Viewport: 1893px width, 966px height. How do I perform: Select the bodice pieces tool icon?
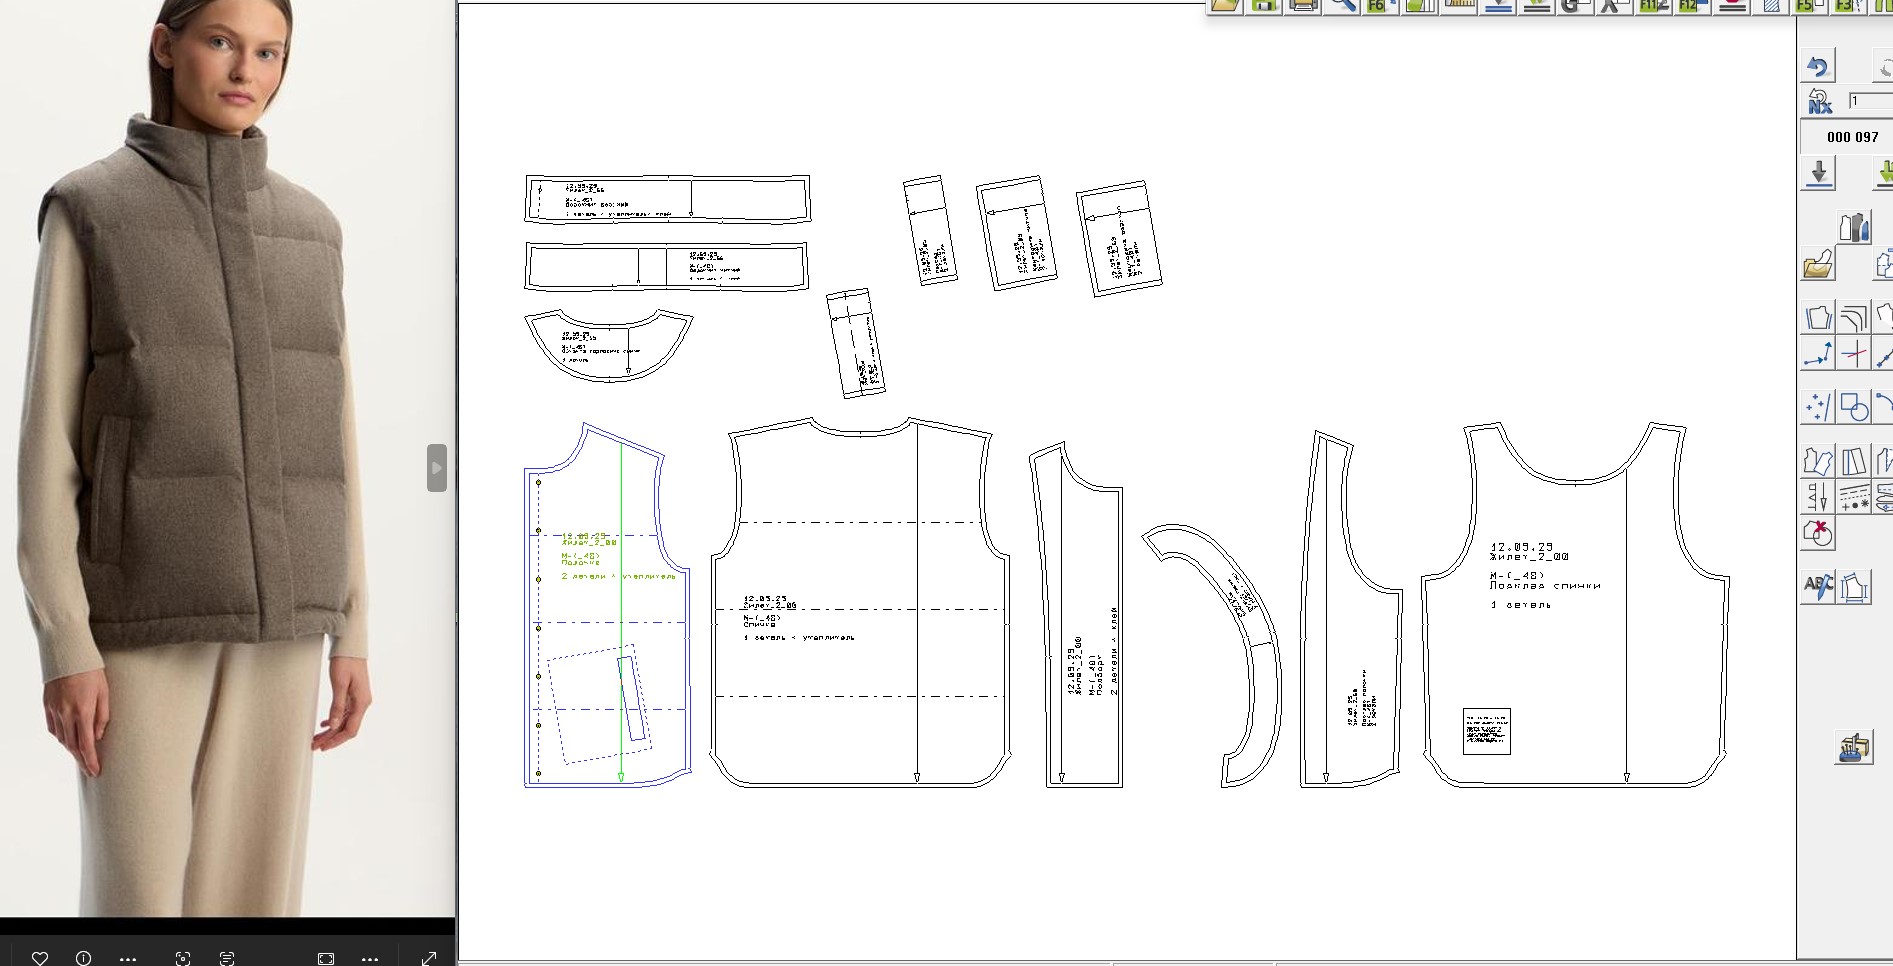[1818, 461]
